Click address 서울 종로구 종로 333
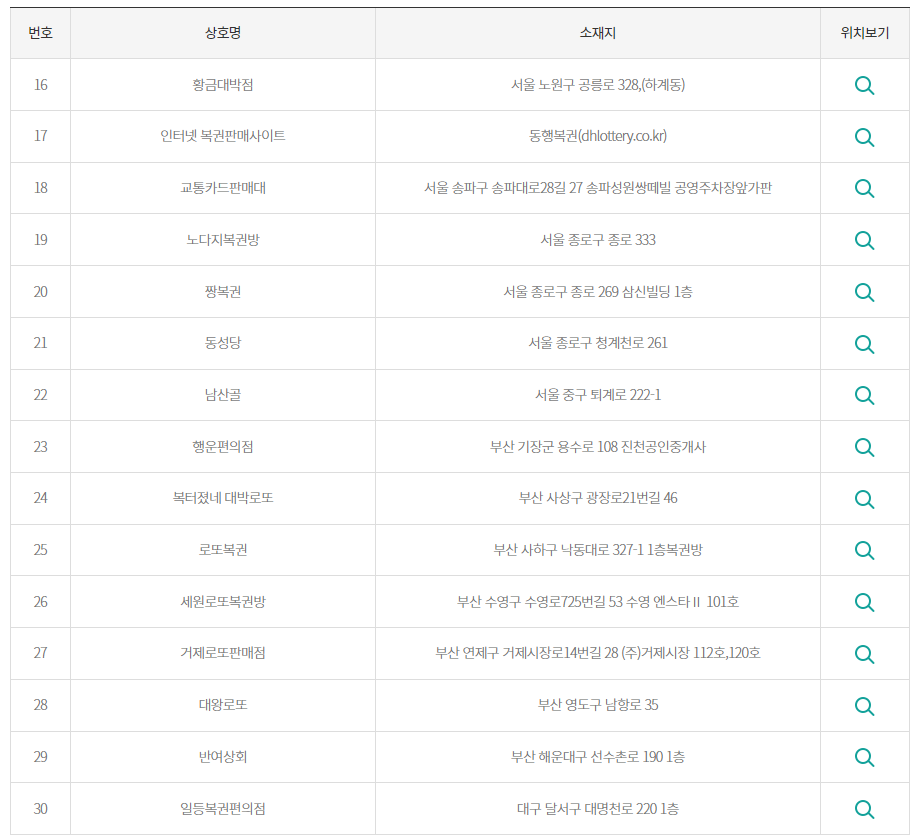The width and height of the screenshot is (918, 840). (x=598, y=240)
